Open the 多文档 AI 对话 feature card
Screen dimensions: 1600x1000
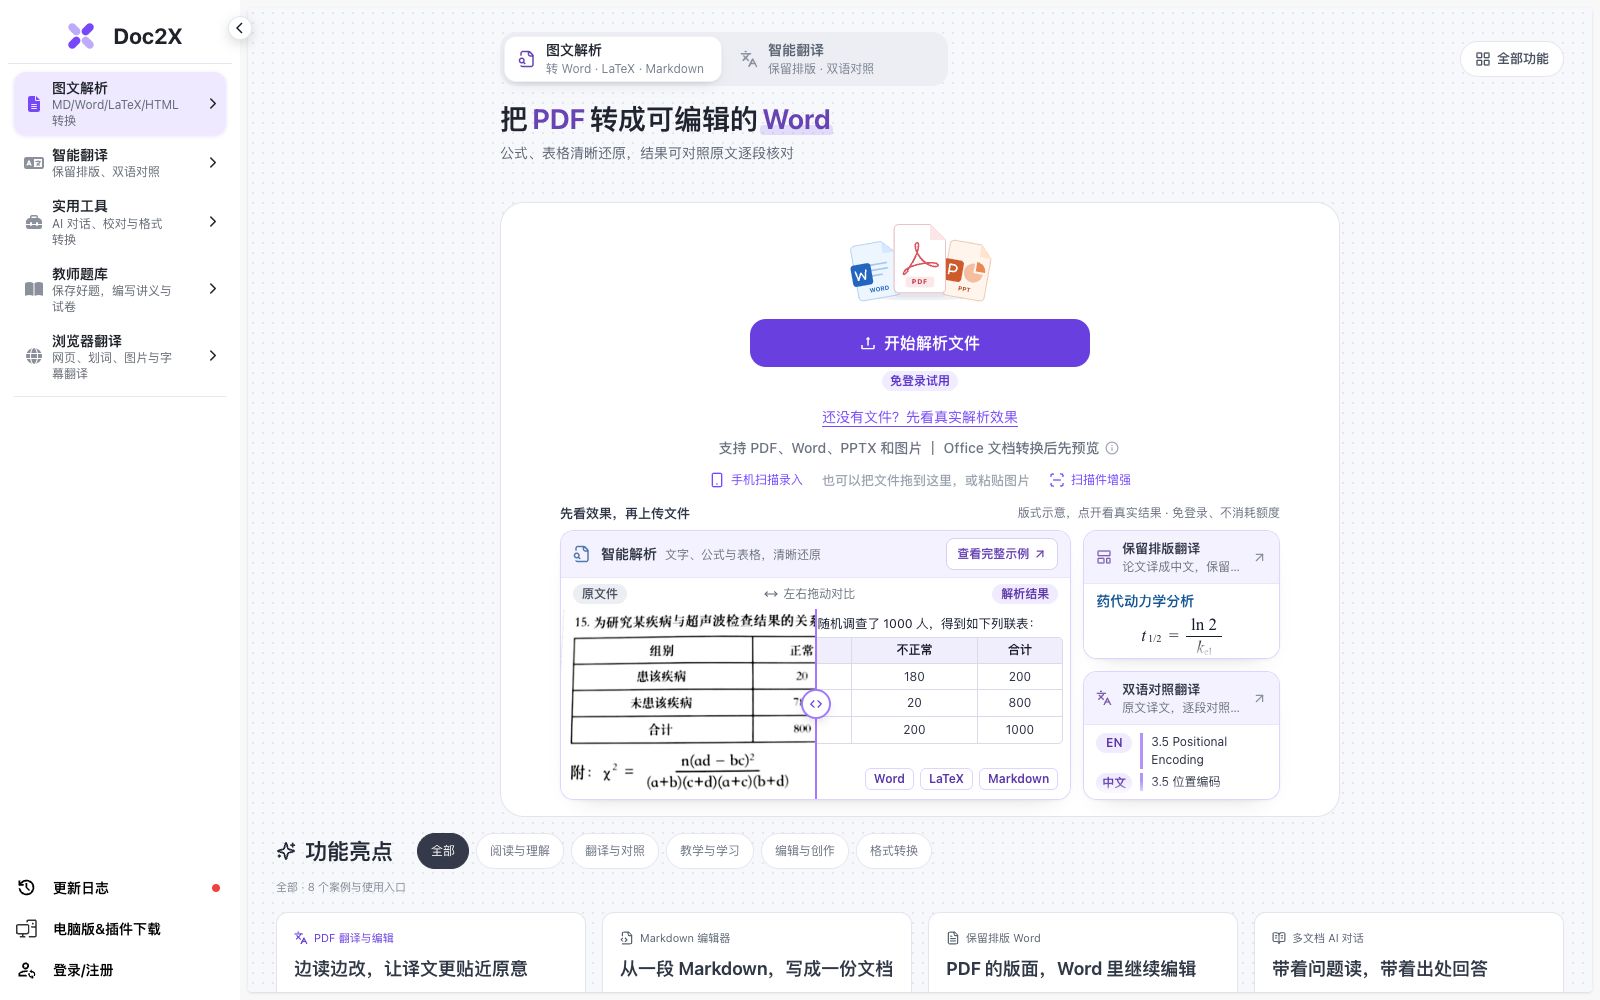click(x=1409, y=953)
